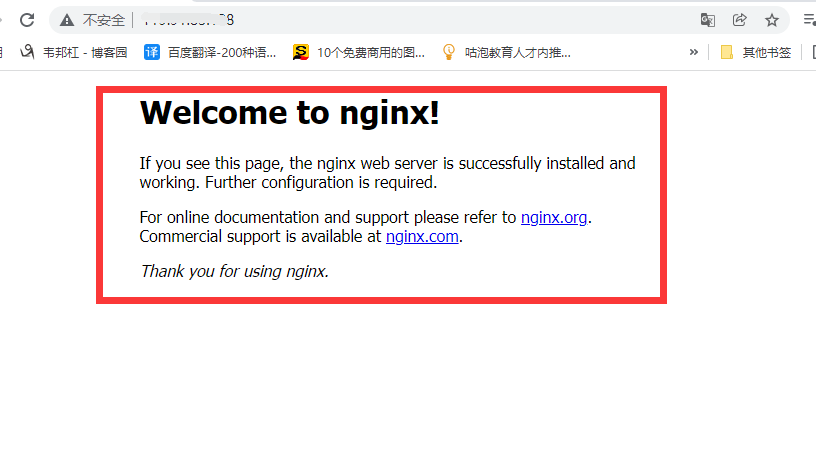Screen dimensions: 816x450
Task: Click the not-secure warning triangle icon
Action: 67,20
